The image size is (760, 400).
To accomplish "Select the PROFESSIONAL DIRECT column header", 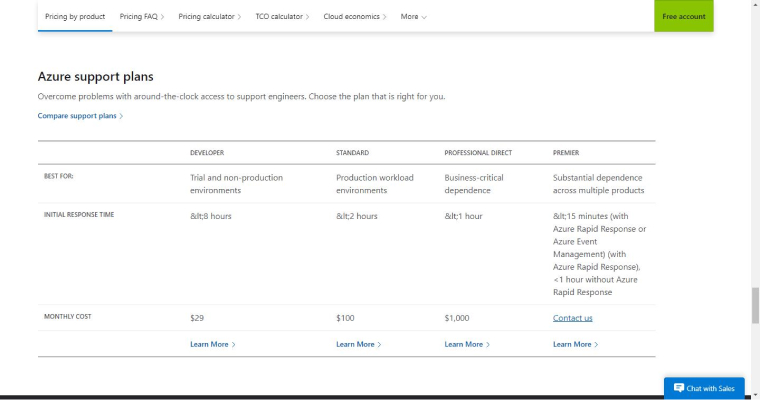I will [478, 153].
